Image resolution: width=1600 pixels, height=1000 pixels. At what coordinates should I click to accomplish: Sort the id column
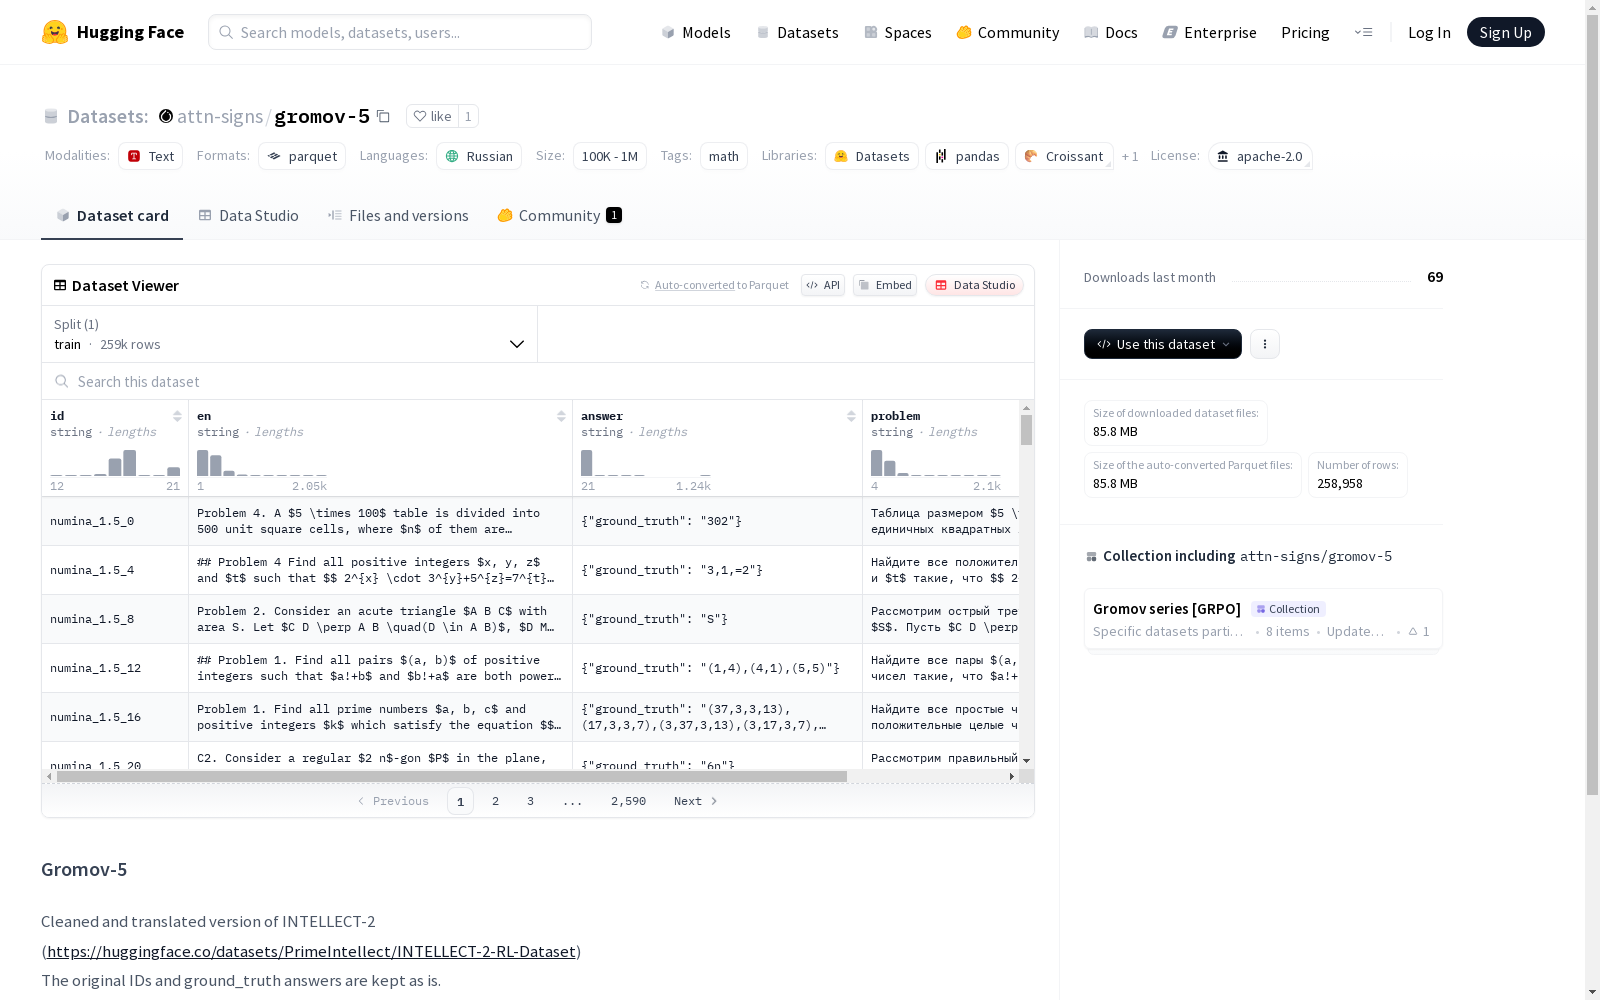(x=177, y=416)
